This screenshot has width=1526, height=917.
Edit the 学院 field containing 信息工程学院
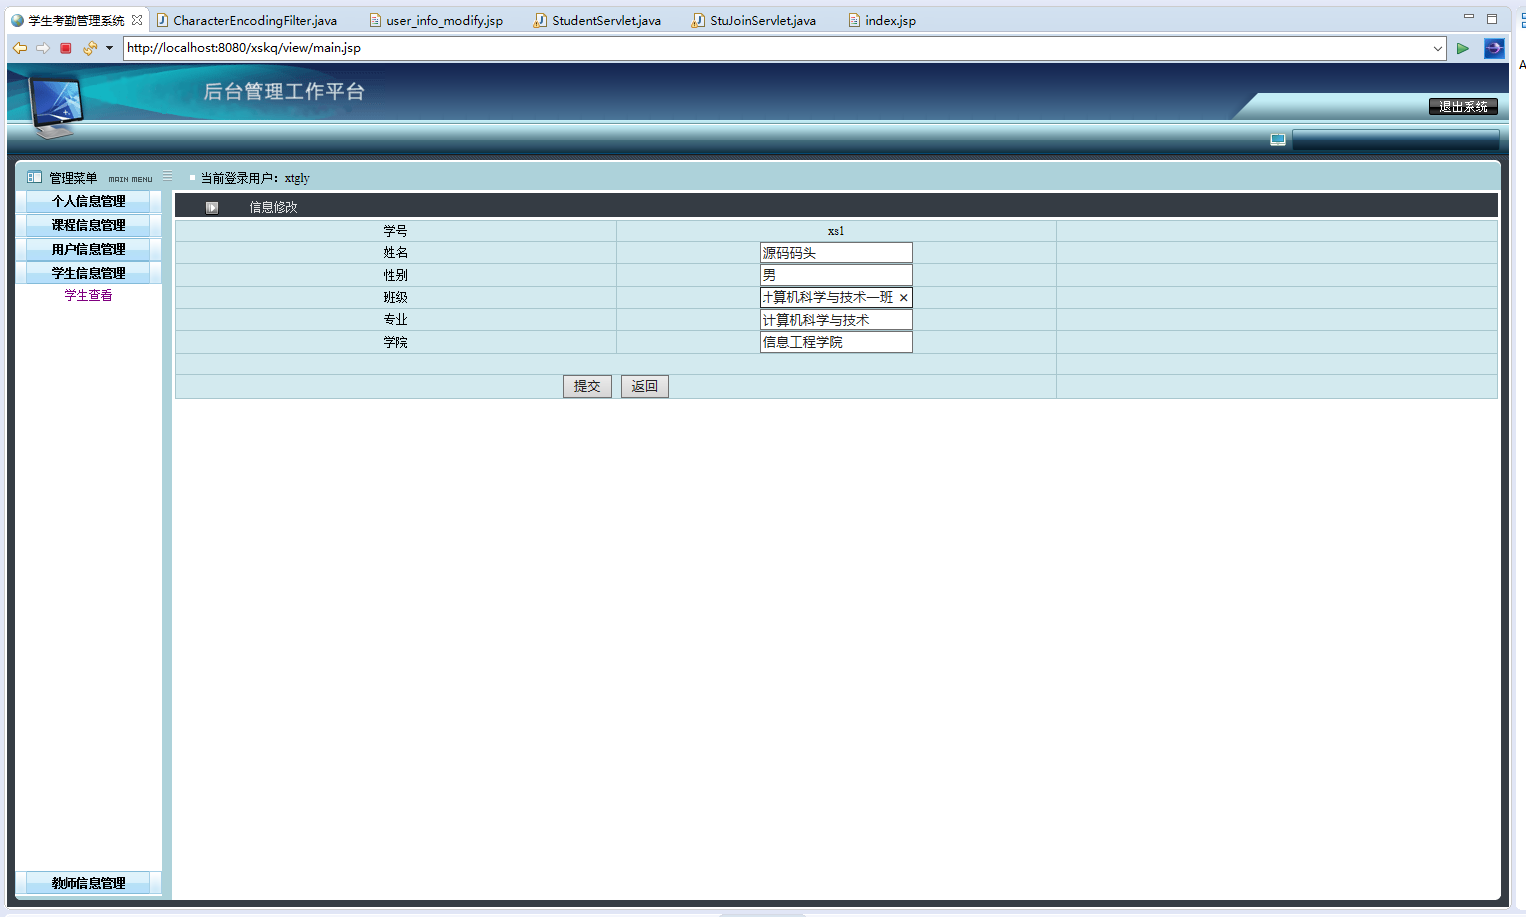pos(836,342)
